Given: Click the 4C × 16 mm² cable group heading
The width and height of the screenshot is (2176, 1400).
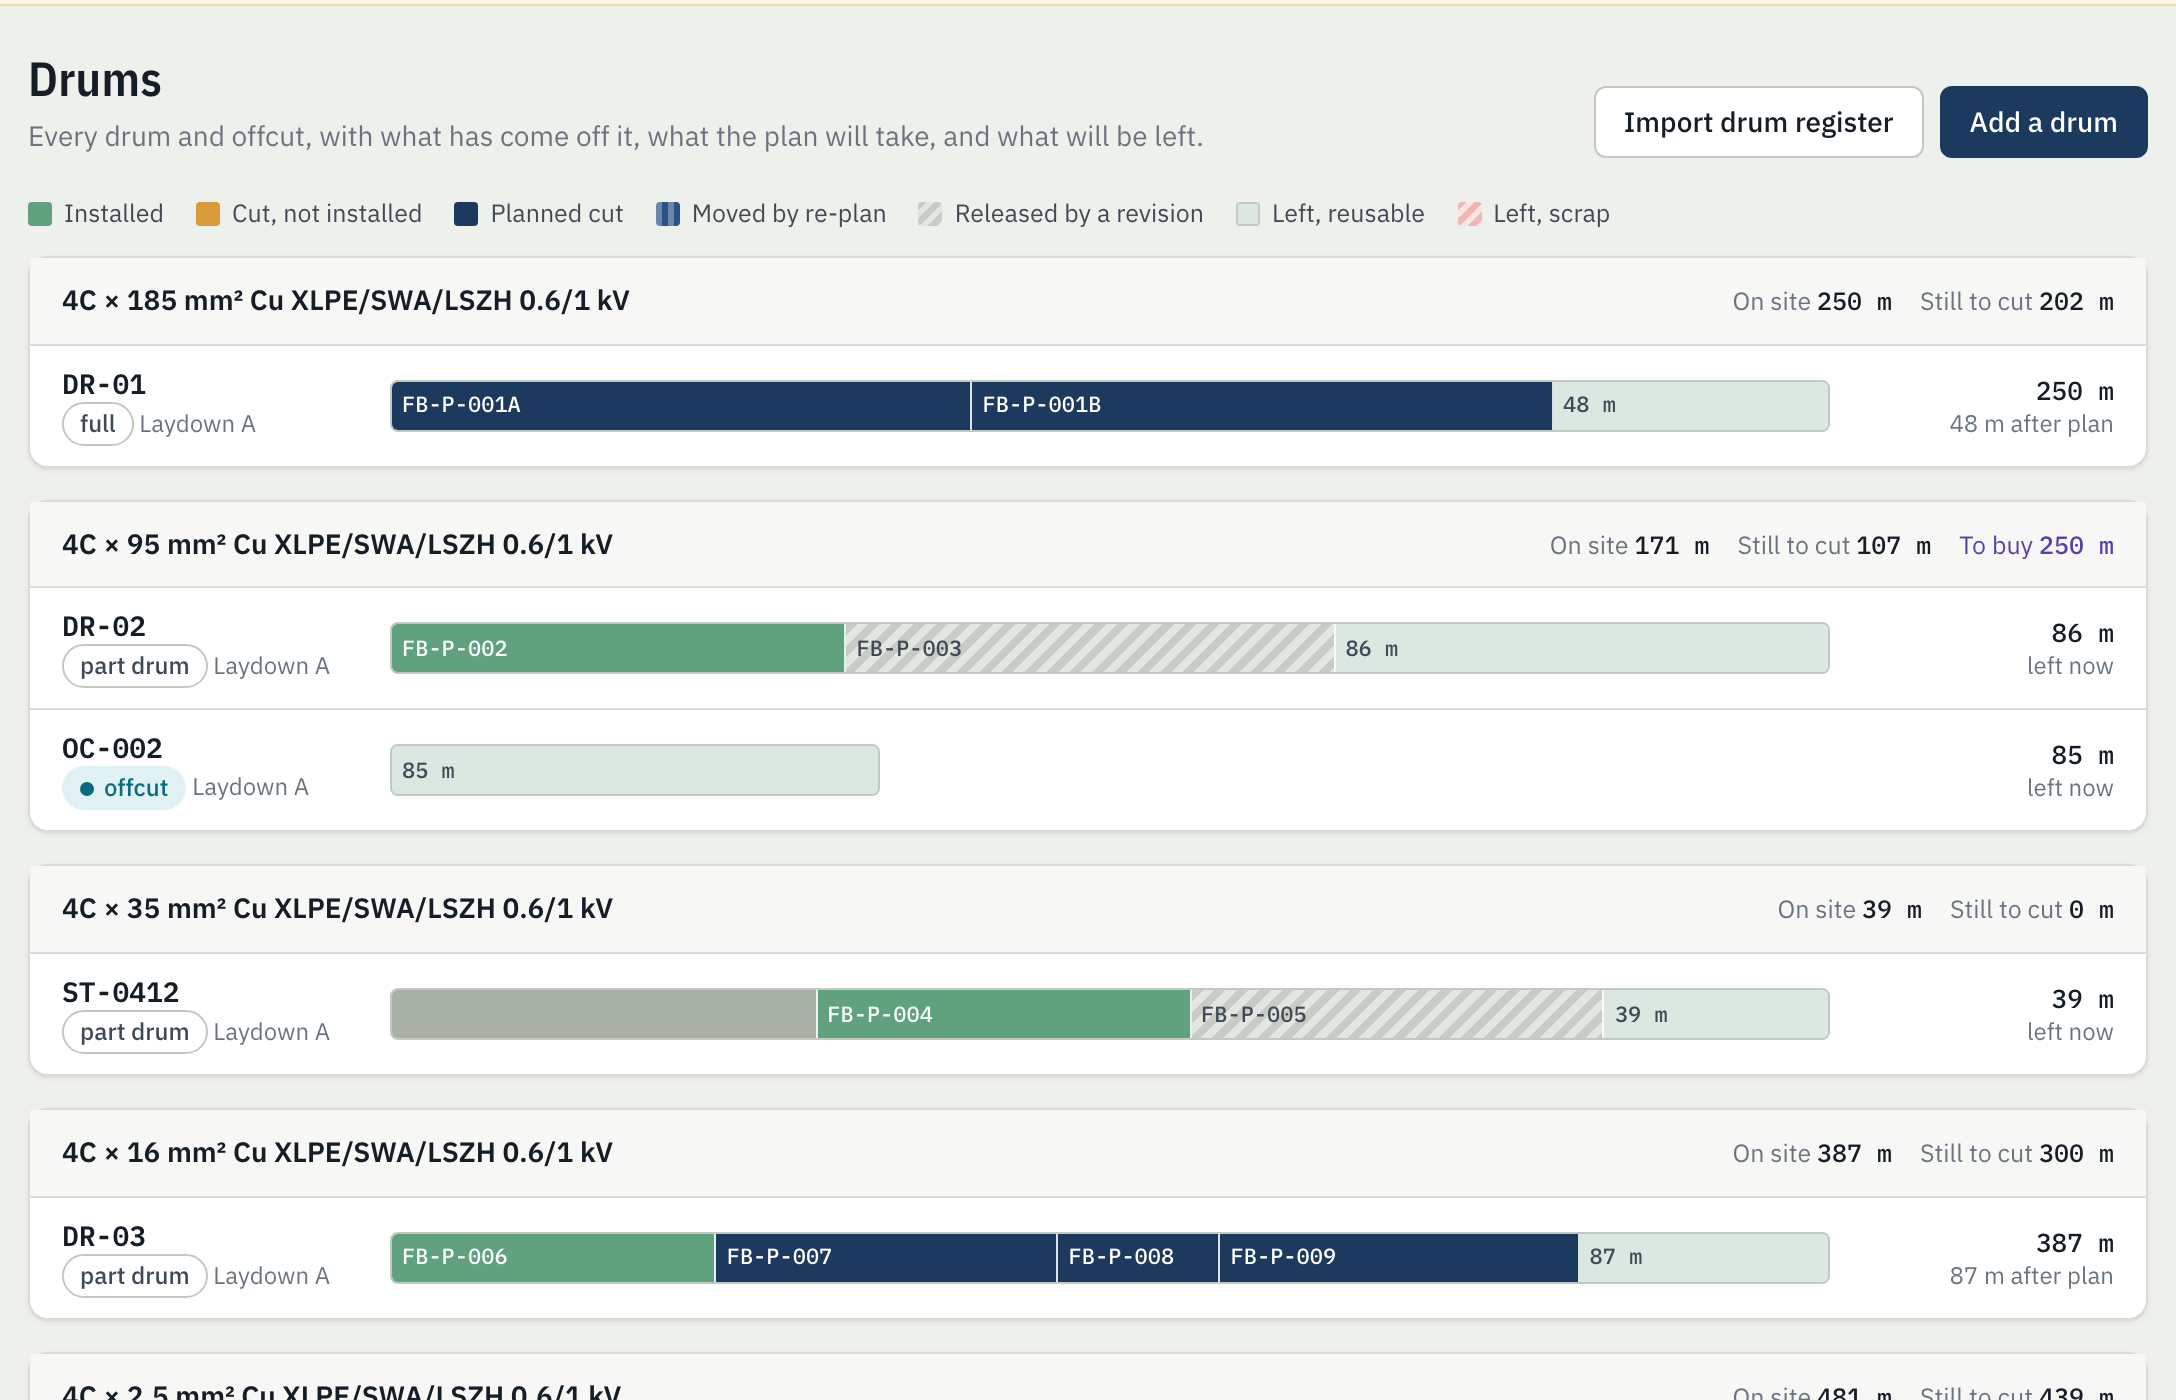Looking at the screenshot, I should pyautogui.click(x=337, y=1153).
